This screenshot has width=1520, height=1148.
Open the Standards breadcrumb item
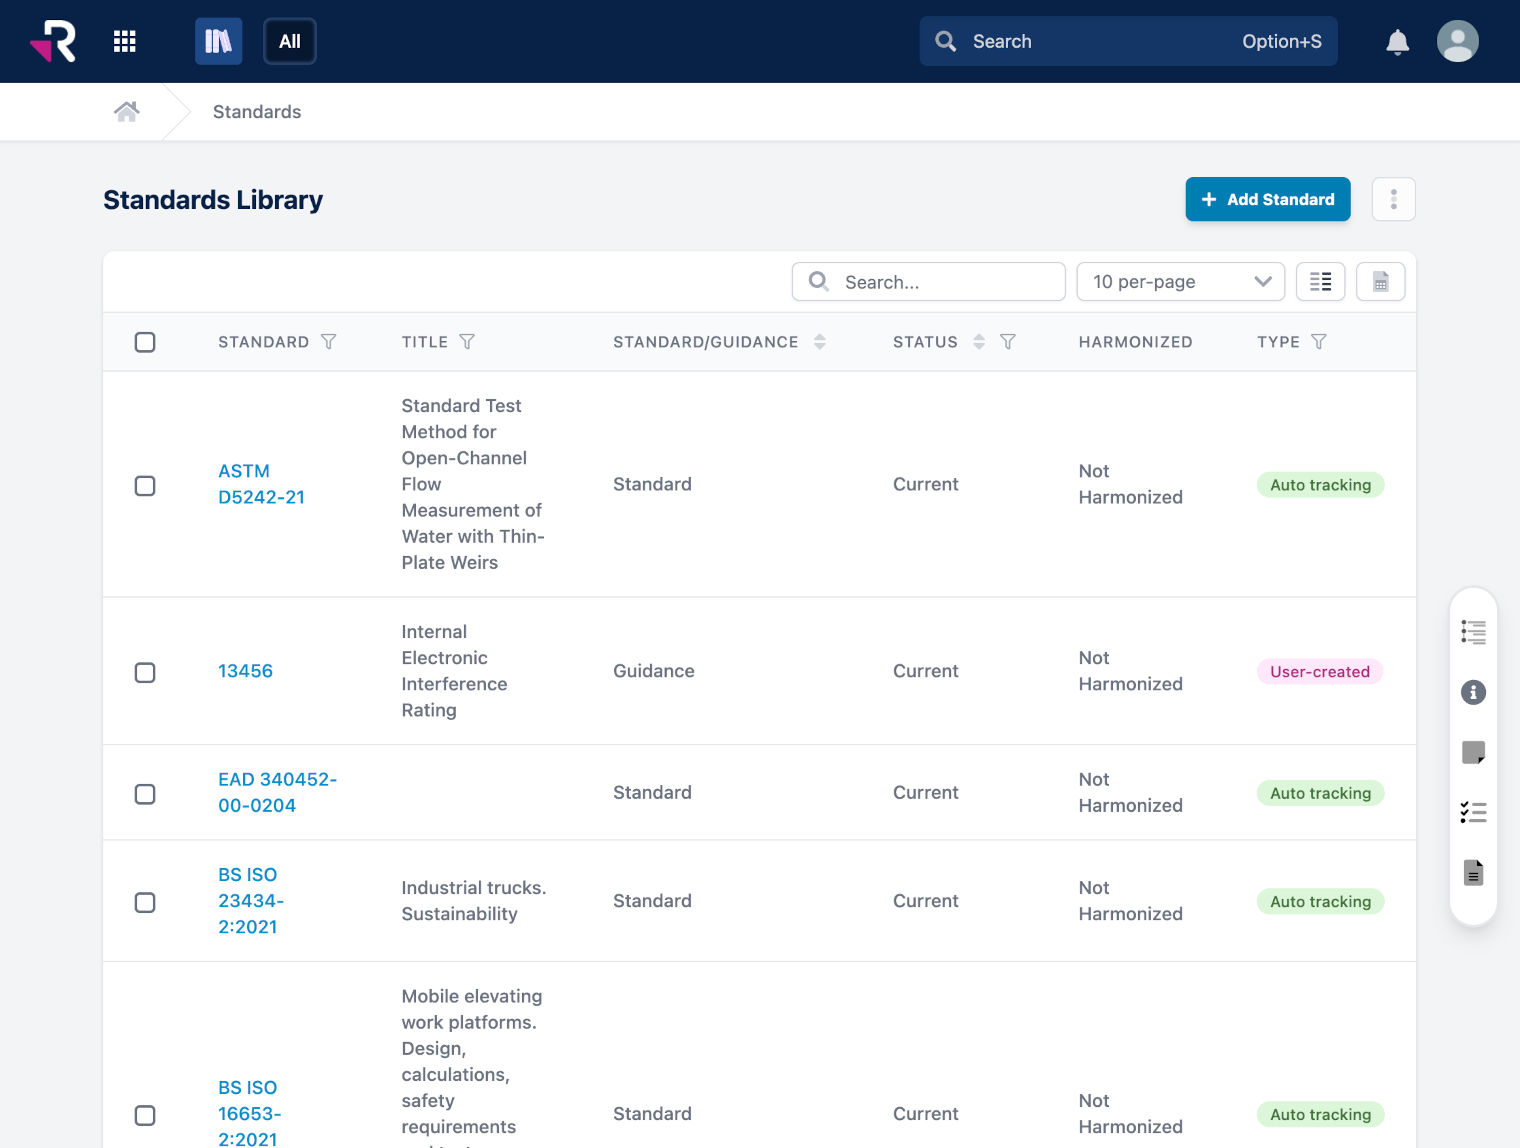(256, 111)
